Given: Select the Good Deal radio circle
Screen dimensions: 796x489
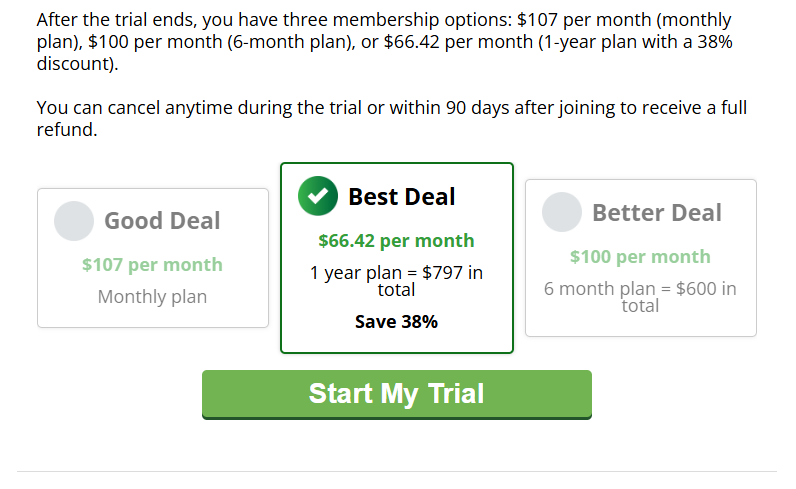Looking at the screenshot, I should coord(74,221).
